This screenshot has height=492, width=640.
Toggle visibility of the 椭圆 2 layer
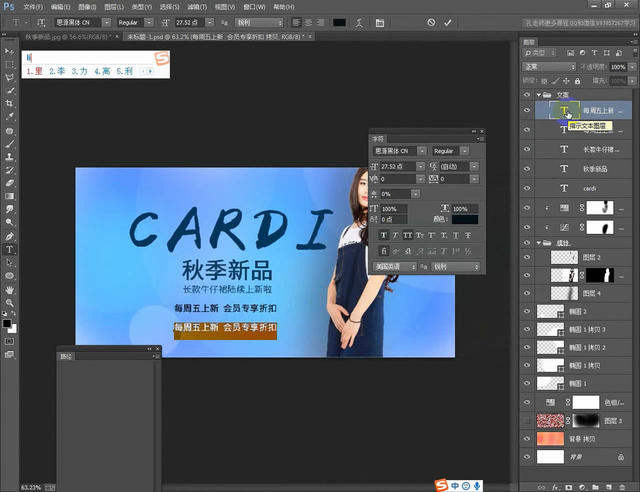pyautogui.click(x=527, y=312)
